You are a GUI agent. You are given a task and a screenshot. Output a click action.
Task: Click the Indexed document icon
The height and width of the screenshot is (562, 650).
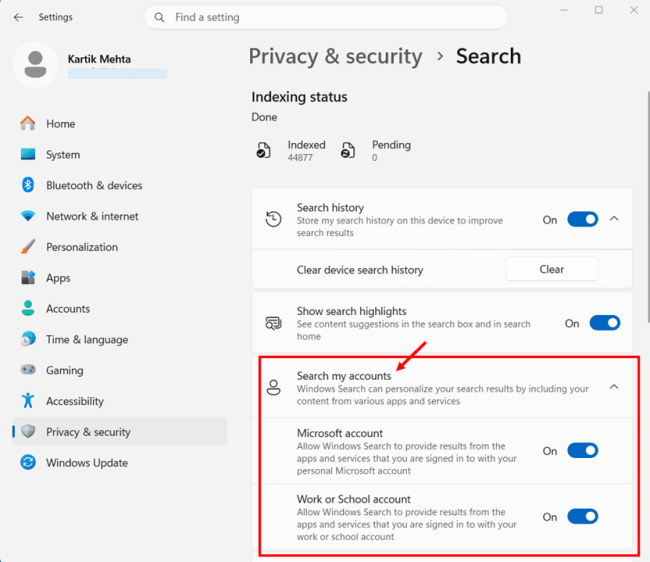(263, 150)
